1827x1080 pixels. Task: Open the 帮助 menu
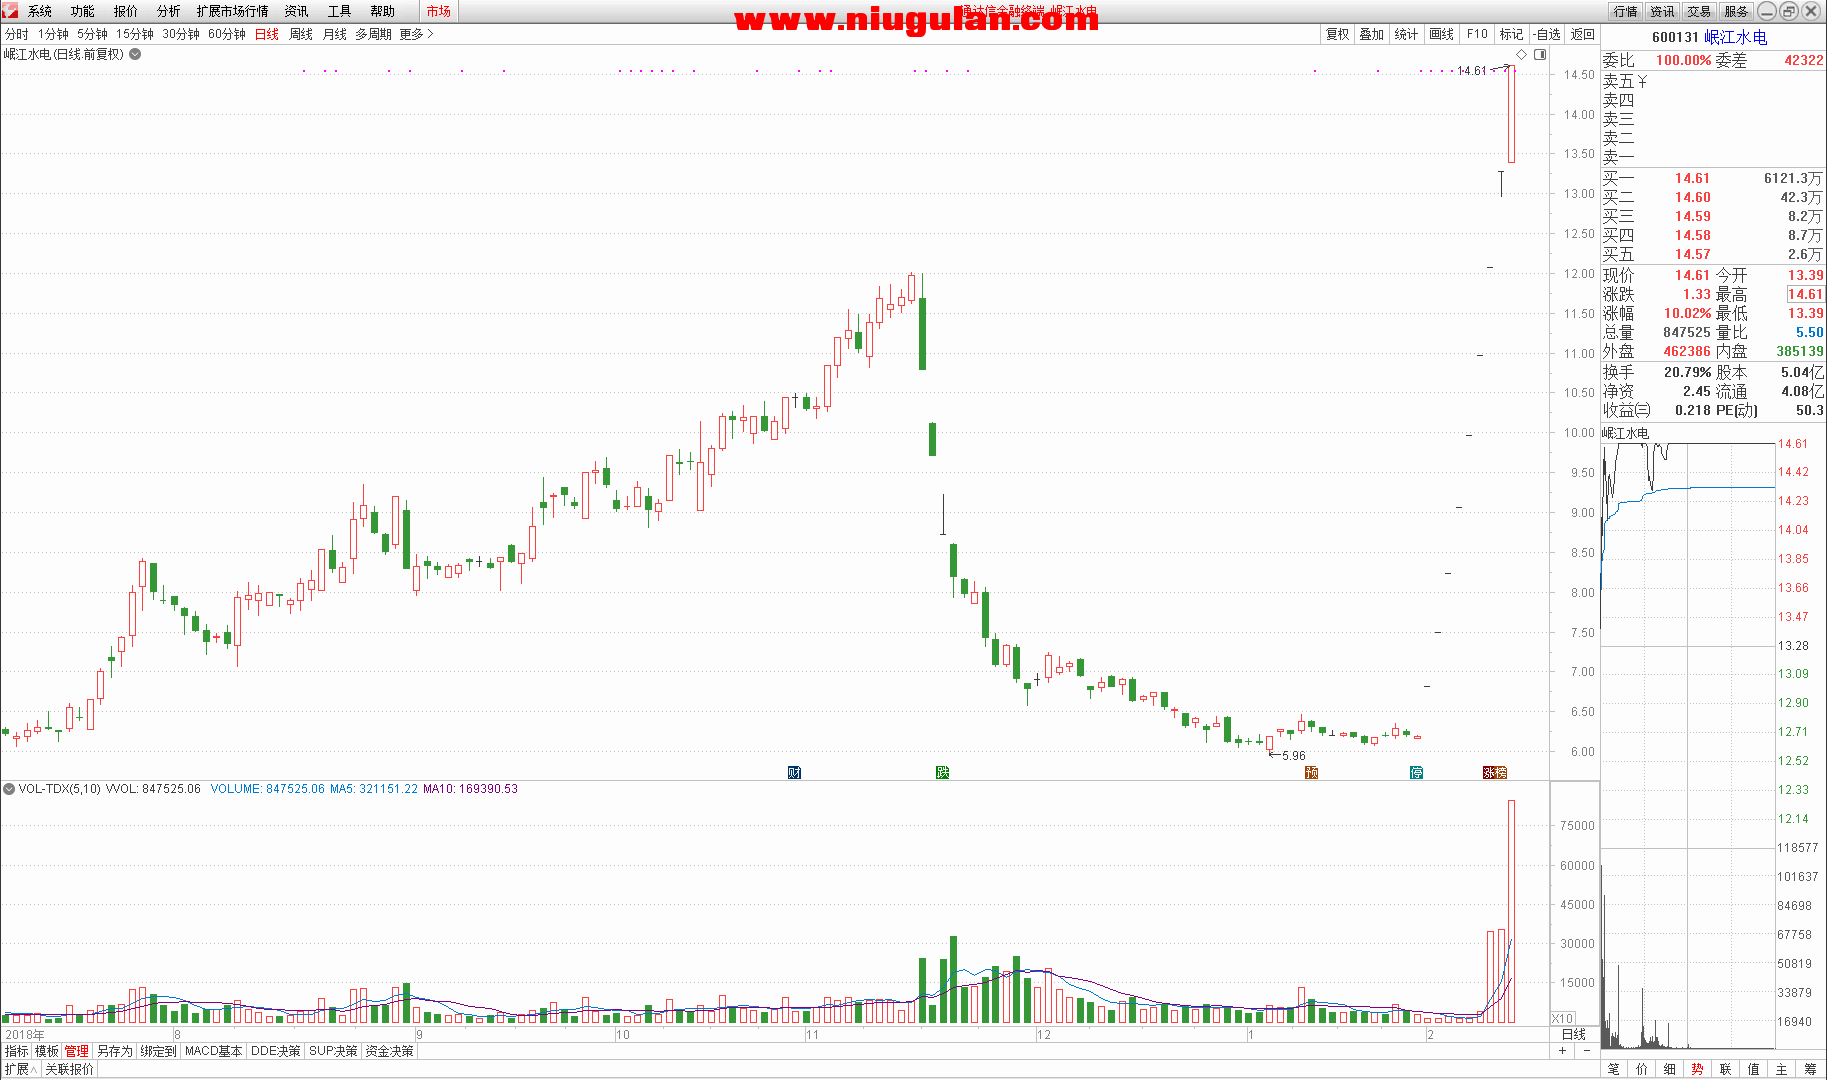383,11
